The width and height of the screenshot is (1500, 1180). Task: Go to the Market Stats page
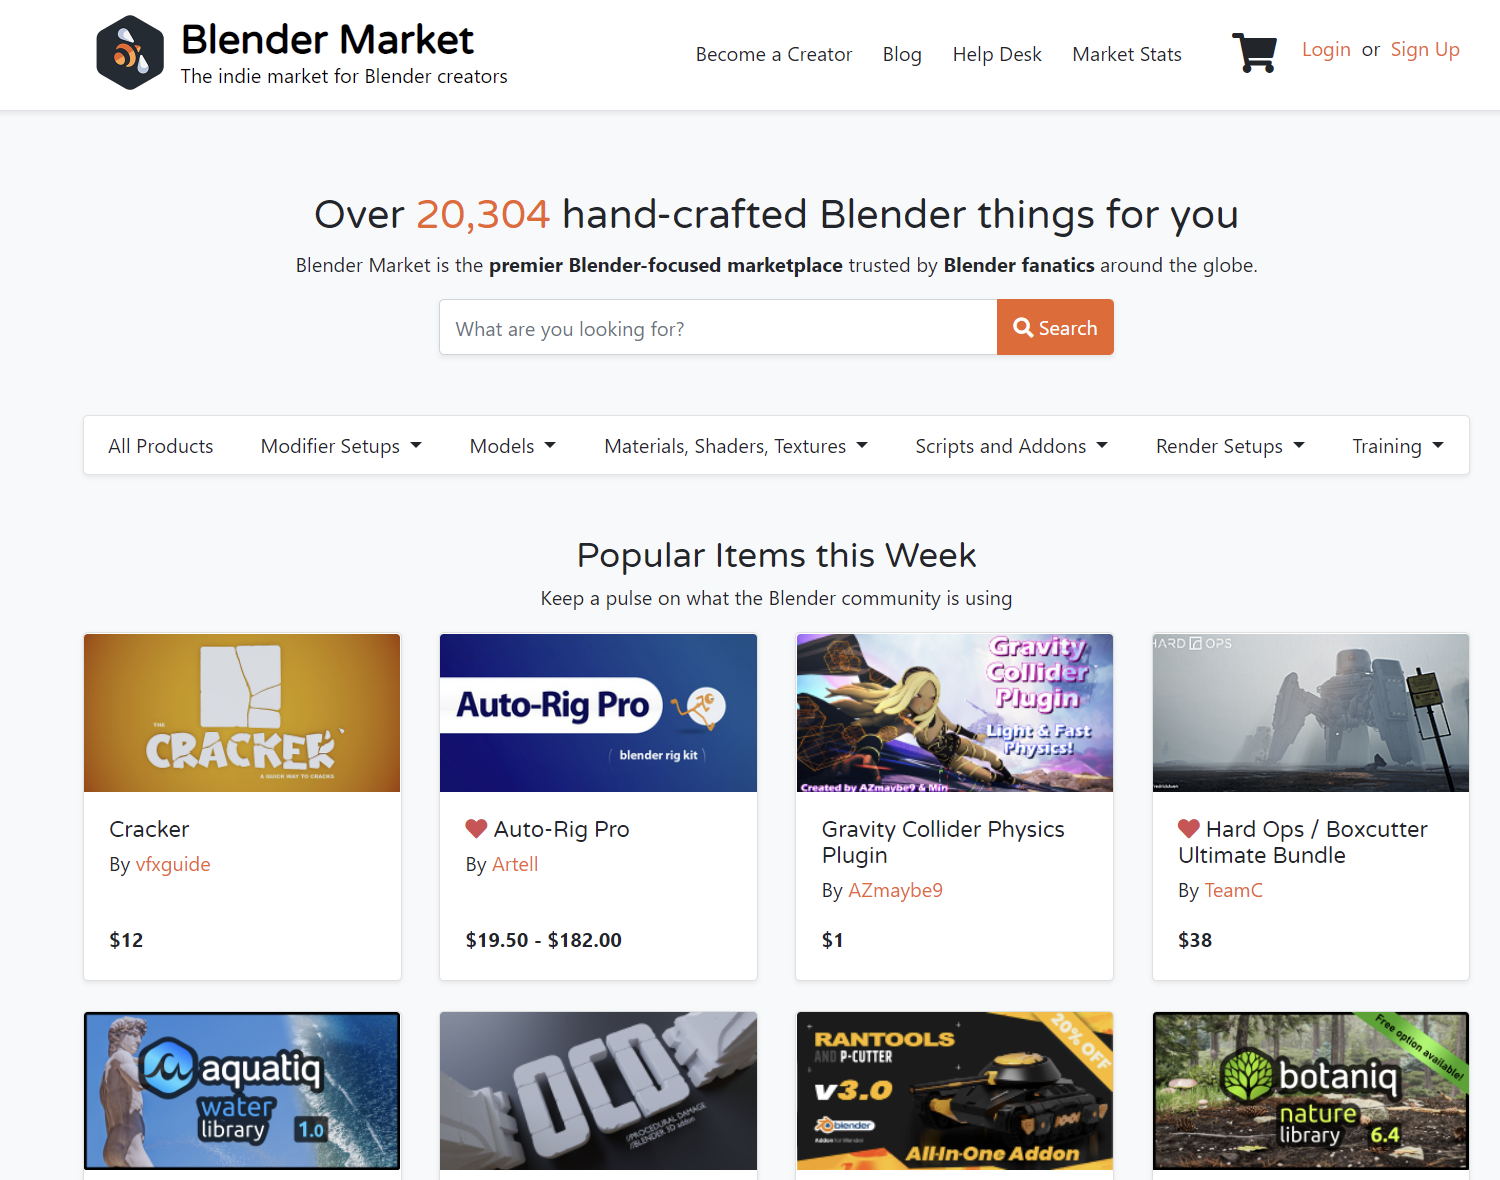click(x=1127, y=54)
